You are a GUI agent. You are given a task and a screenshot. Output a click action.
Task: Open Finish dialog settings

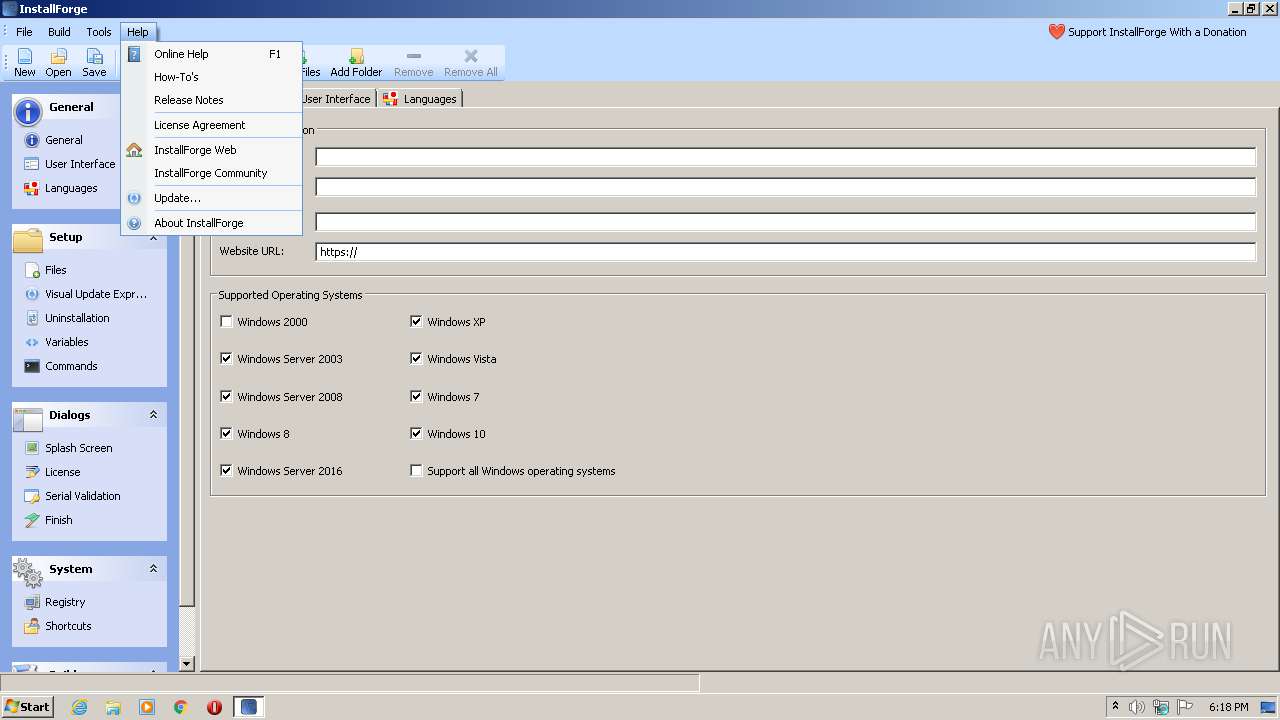pos(48,520)
